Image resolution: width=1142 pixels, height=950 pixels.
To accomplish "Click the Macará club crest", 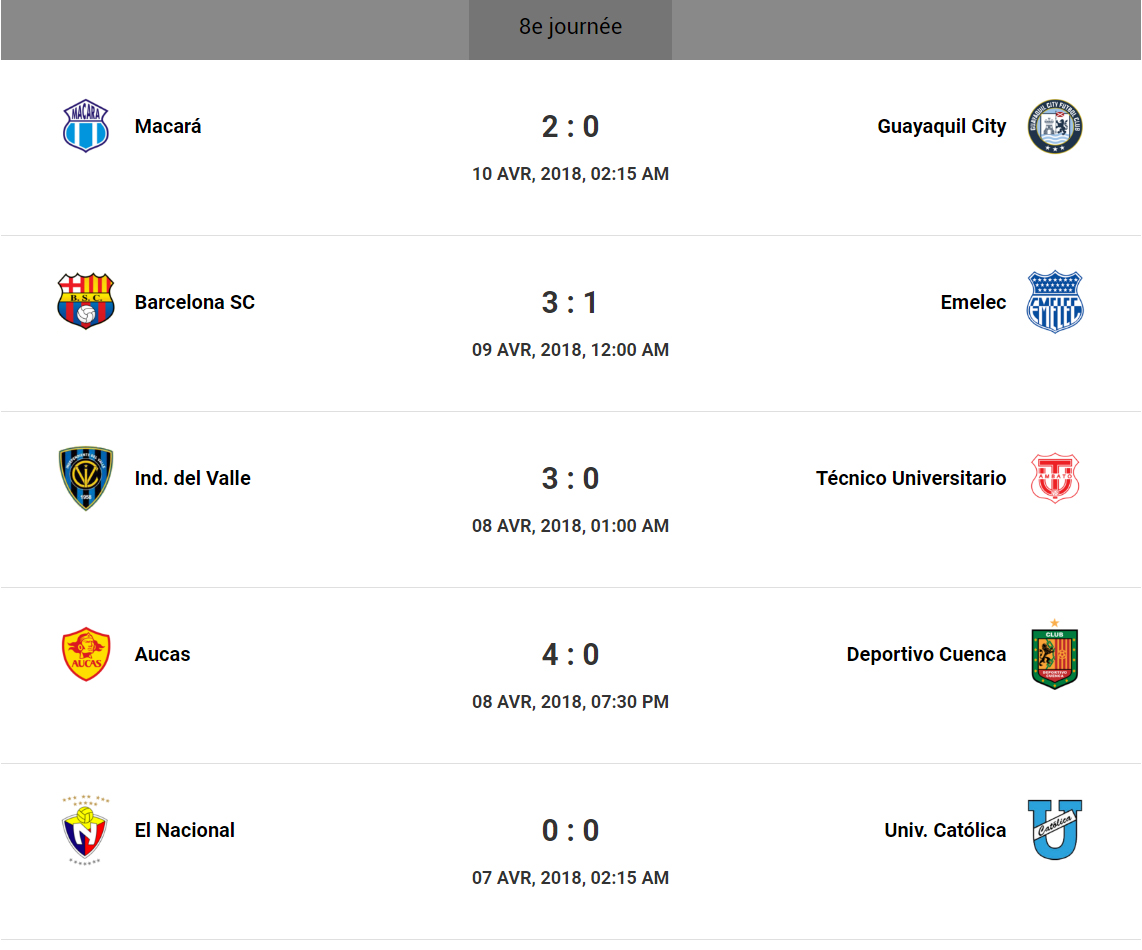I will point(86,126).
